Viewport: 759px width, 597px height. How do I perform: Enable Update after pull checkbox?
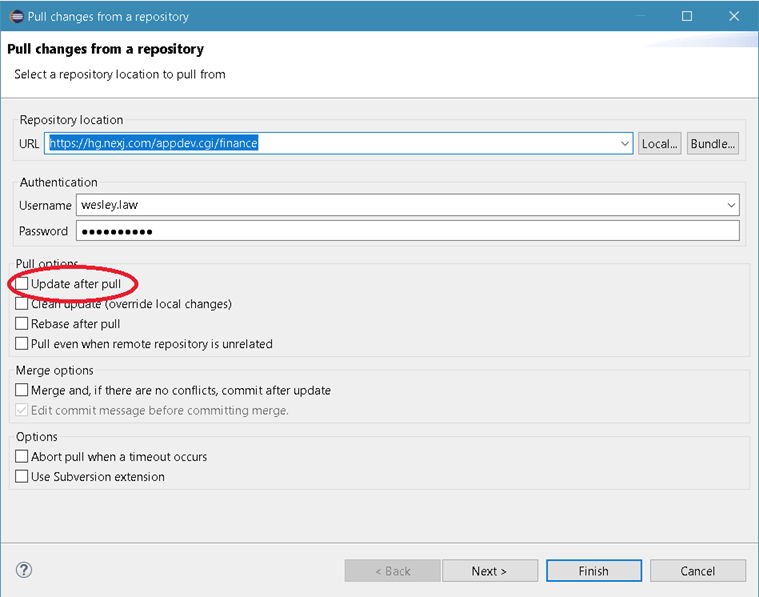(22, 284)
